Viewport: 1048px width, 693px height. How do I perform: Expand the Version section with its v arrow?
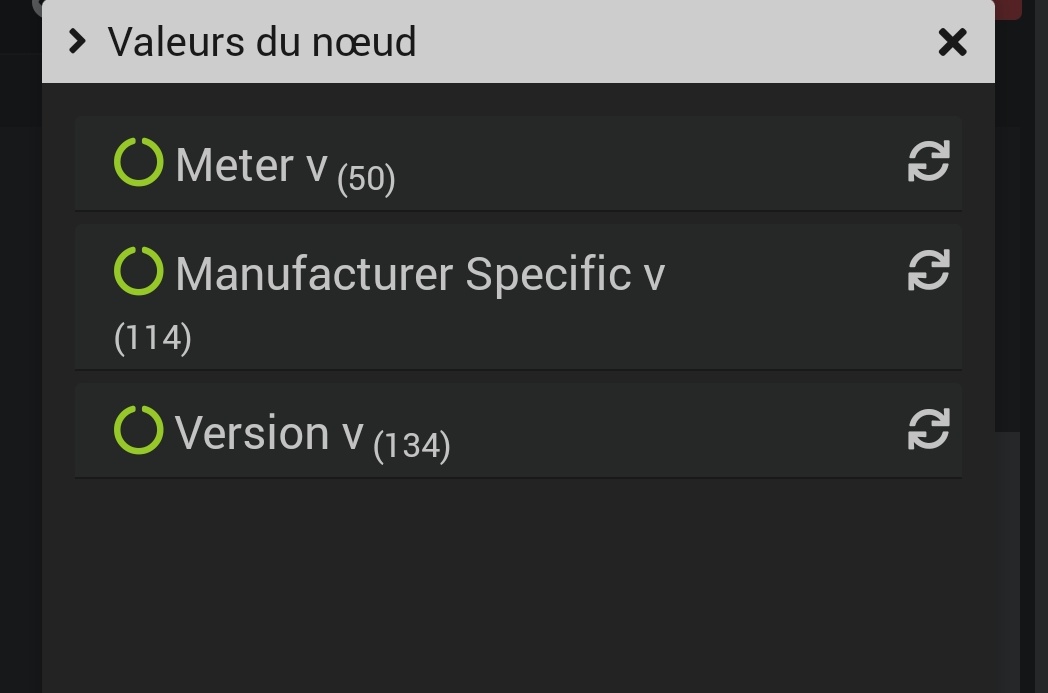[352, 434]
